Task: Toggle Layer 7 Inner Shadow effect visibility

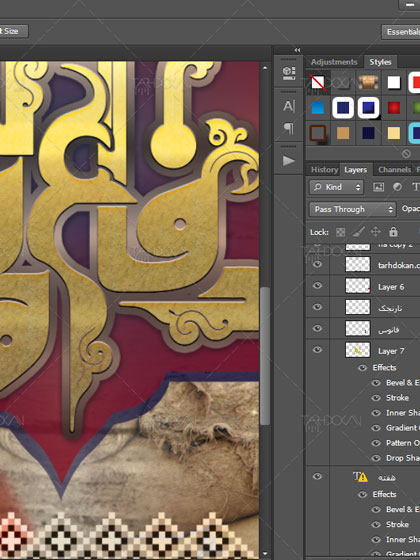Action: [x=376, y=413]
